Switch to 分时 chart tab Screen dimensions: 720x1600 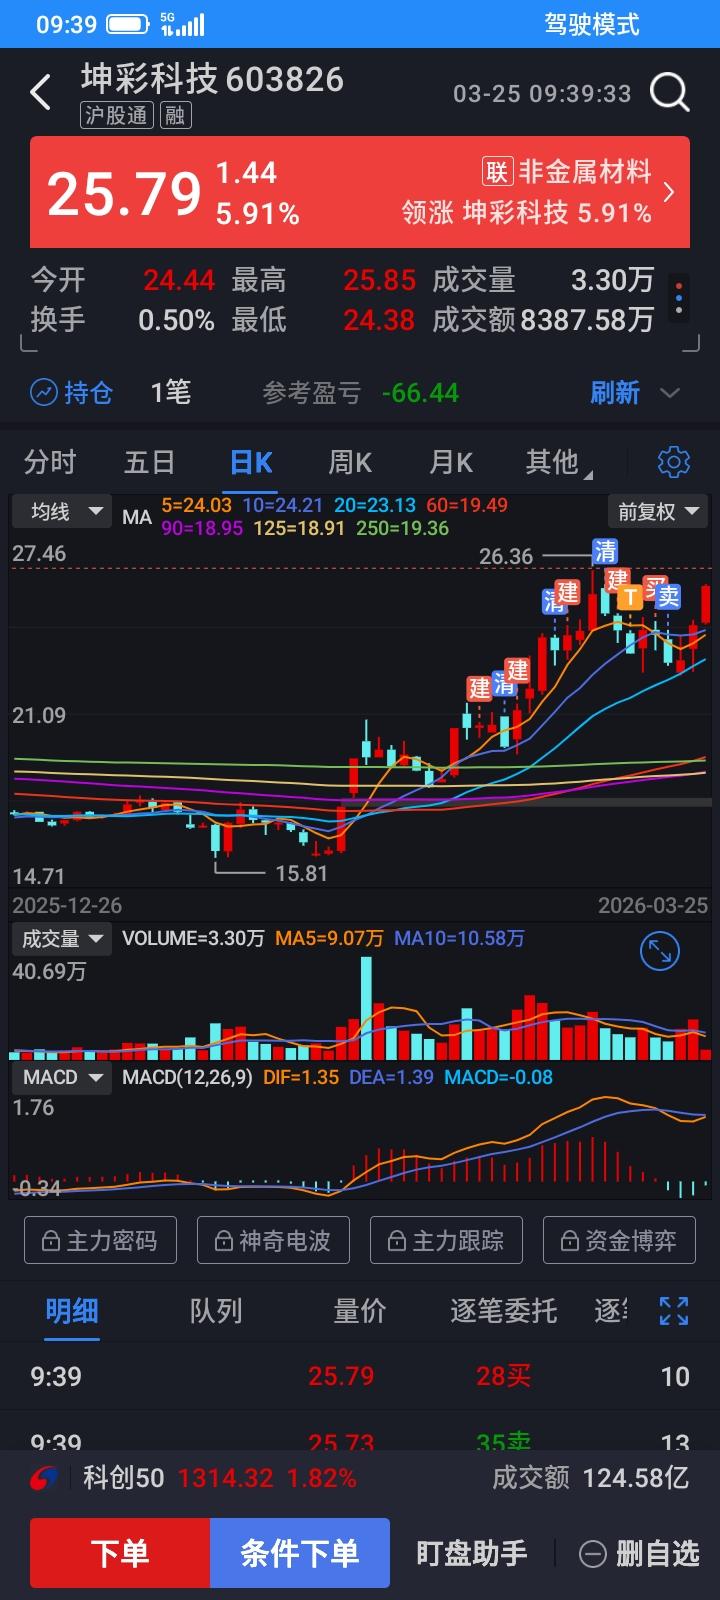(x=50, y=462)
